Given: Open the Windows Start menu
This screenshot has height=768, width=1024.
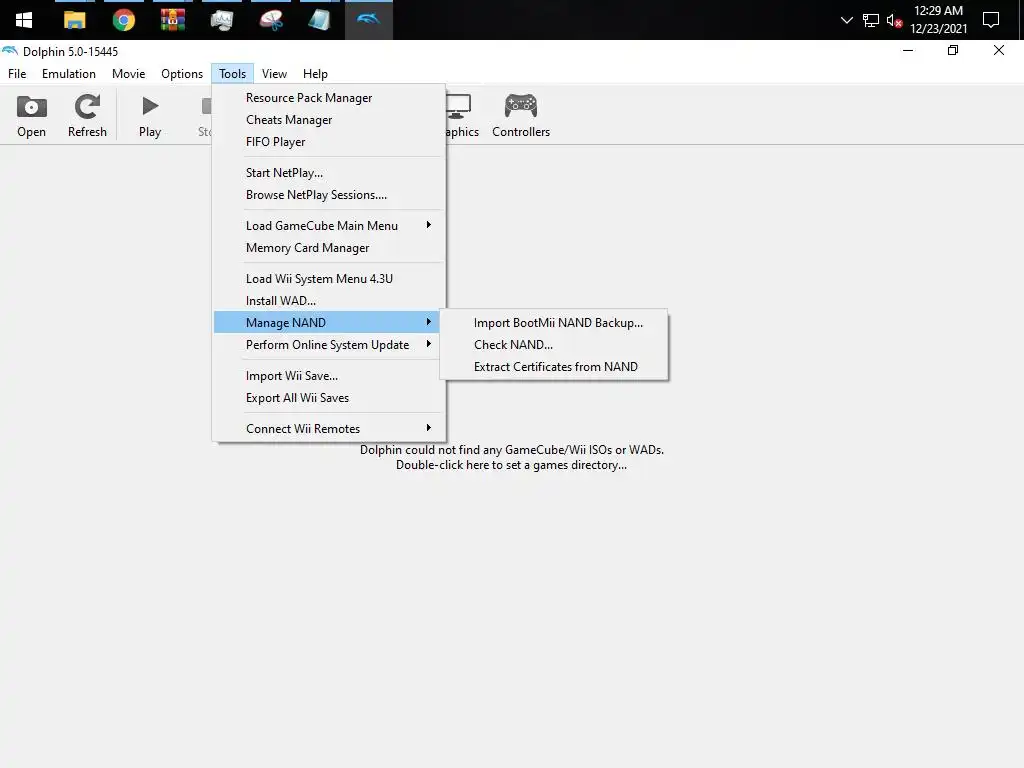Looking at the screenshot, I should coord(24,20).
